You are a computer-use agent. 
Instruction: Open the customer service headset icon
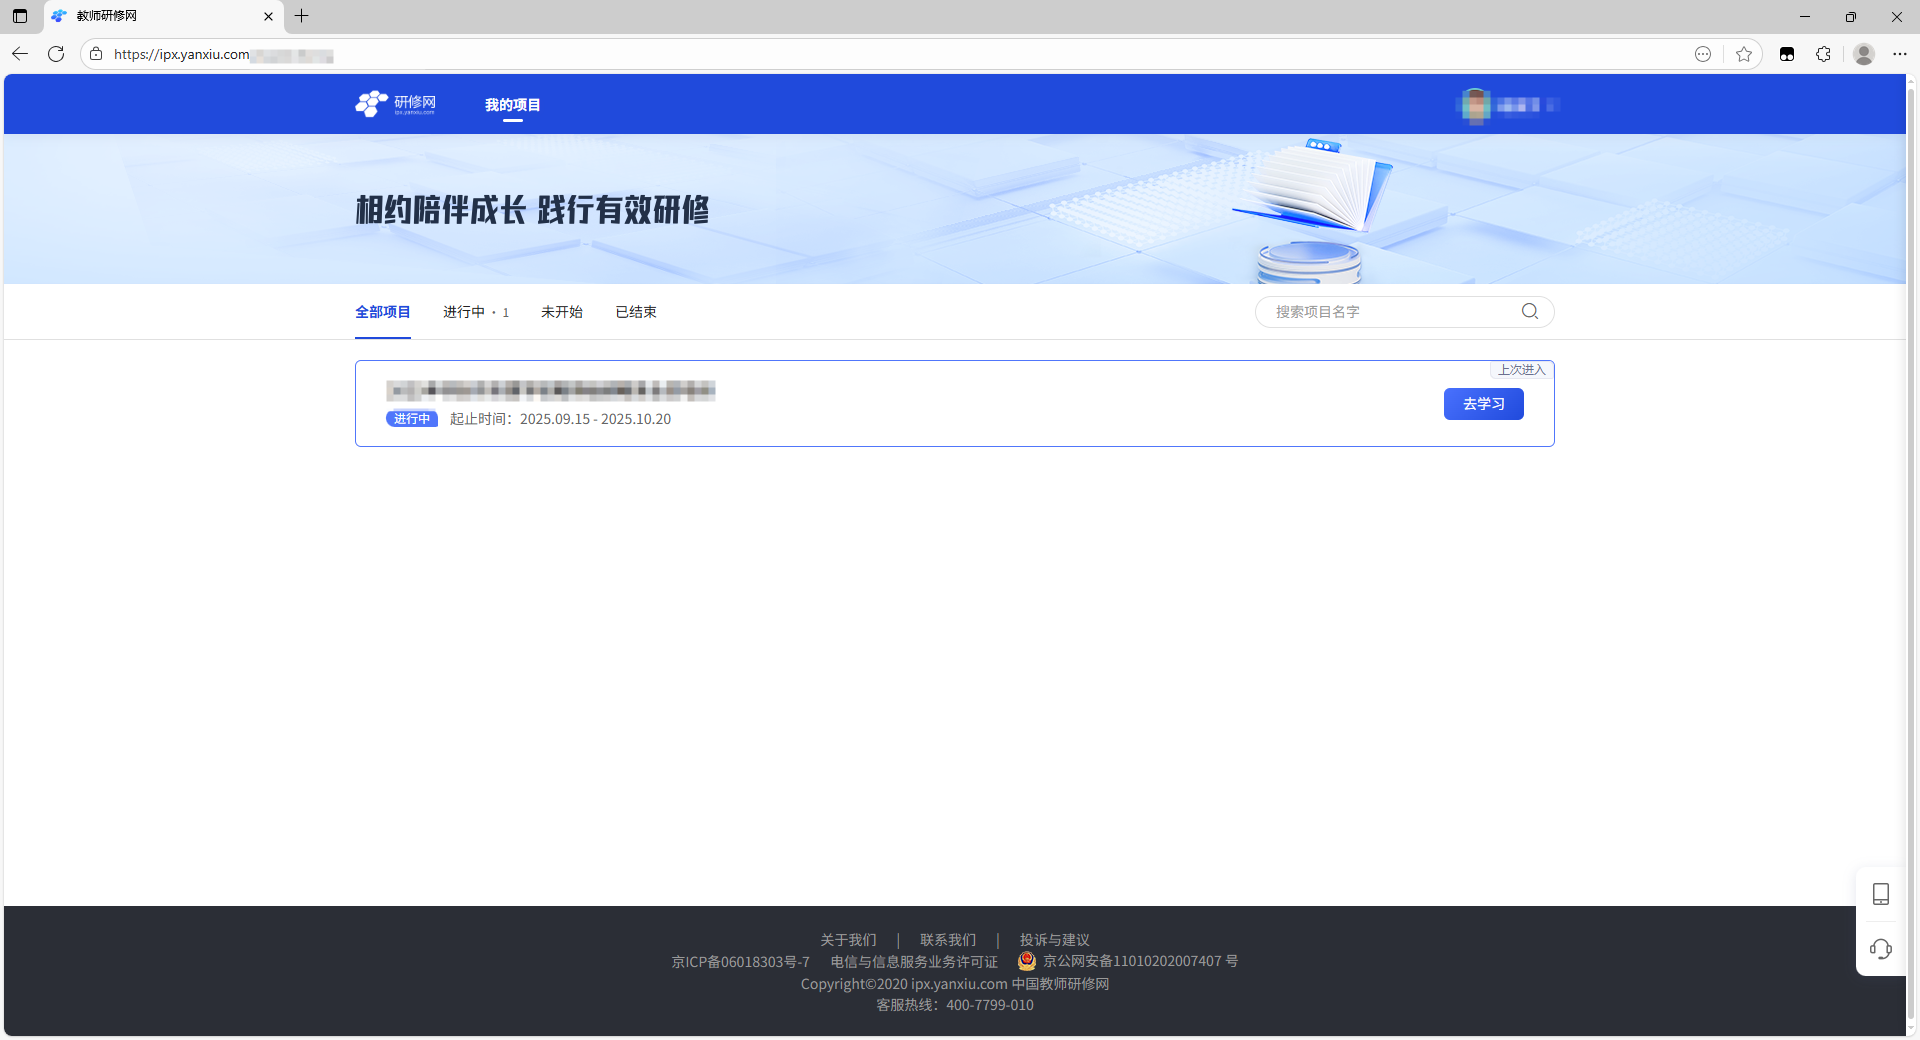1880,949
